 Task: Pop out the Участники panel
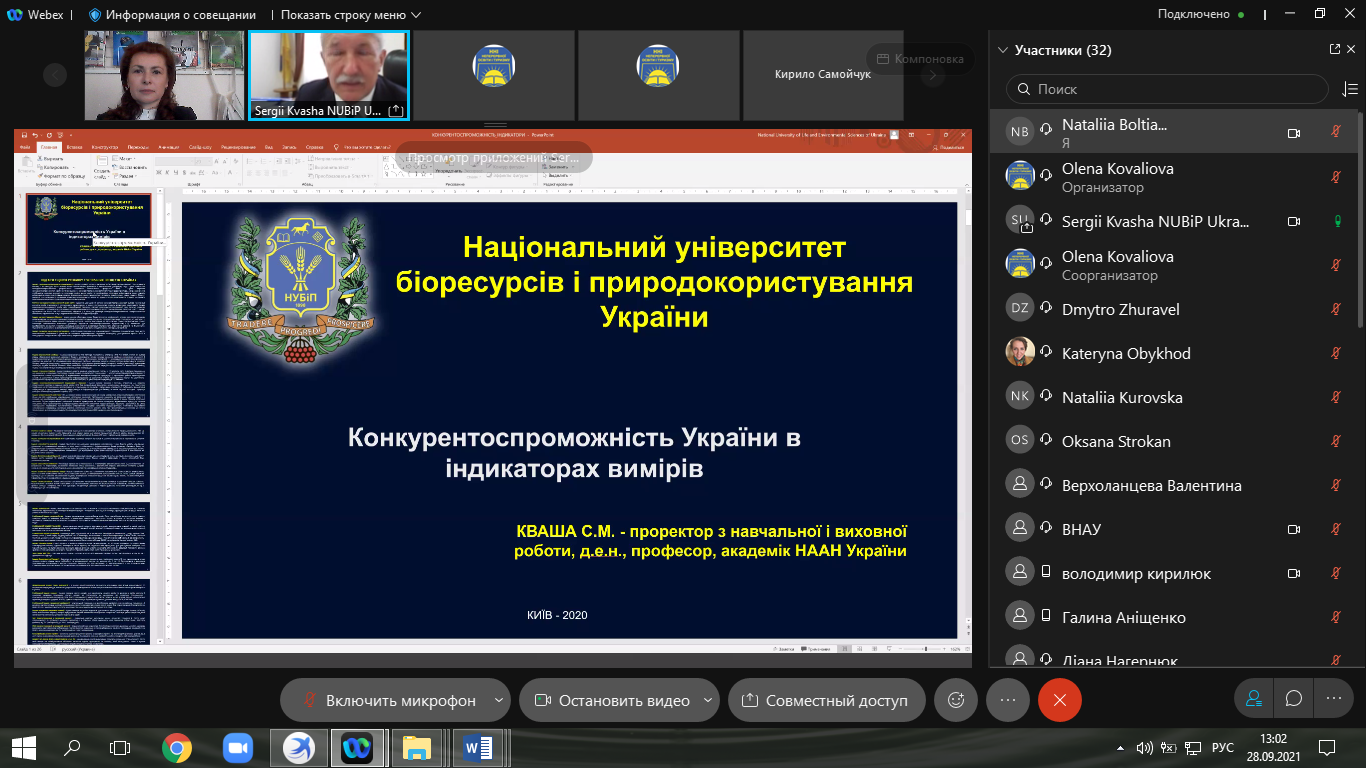1335,49
